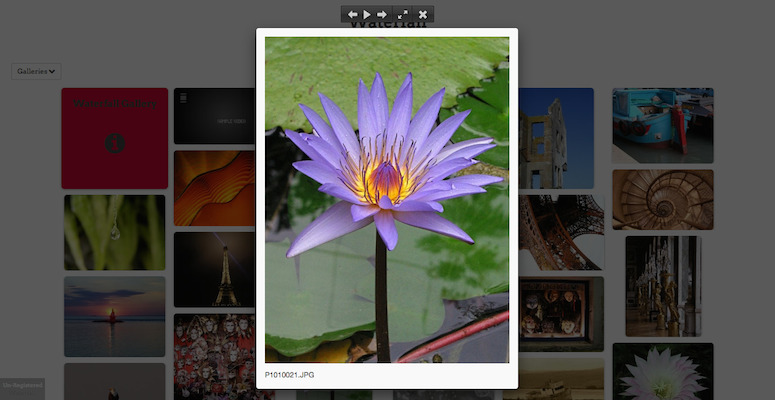Open the crowd of masks thumbnail
The height and width of the screenshot is (400, 775).
(x=214, y=355)
